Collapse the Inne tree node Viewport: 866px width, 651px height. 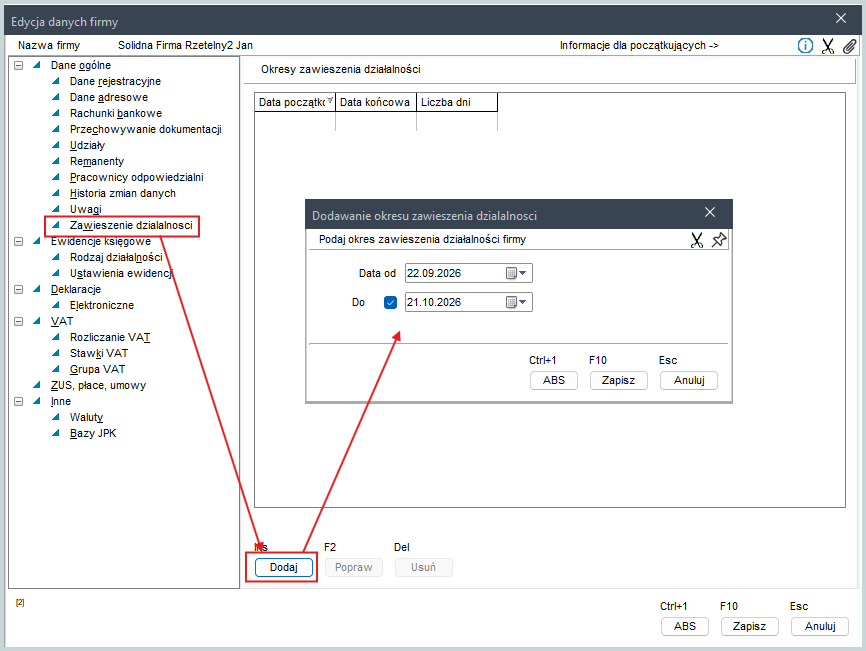[x=19, y=401]
